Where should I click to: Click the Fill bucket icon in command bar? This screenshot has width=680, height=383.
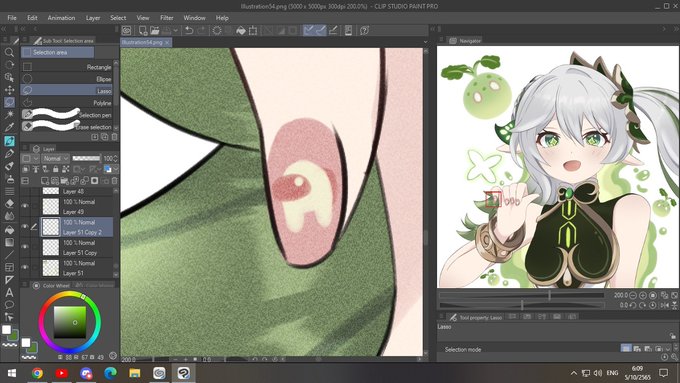[x=241, y=30]
